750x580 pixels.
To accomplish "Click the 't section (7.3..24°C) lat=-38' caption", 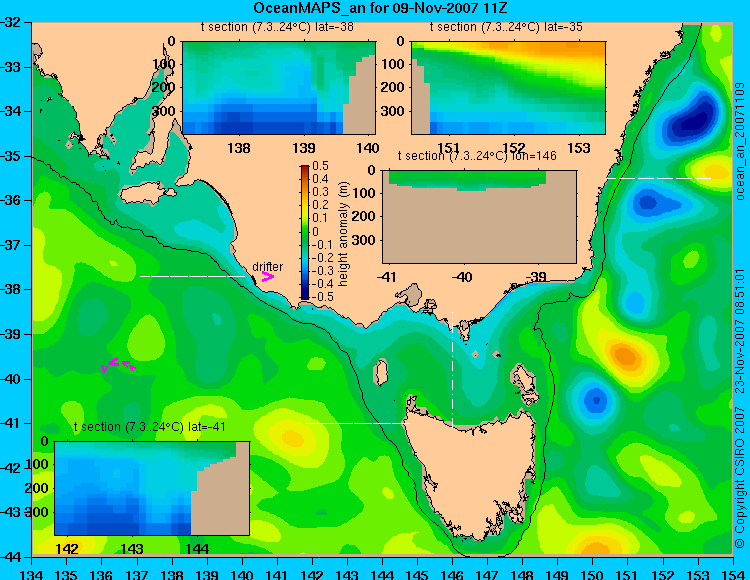I will coord(277,27).
